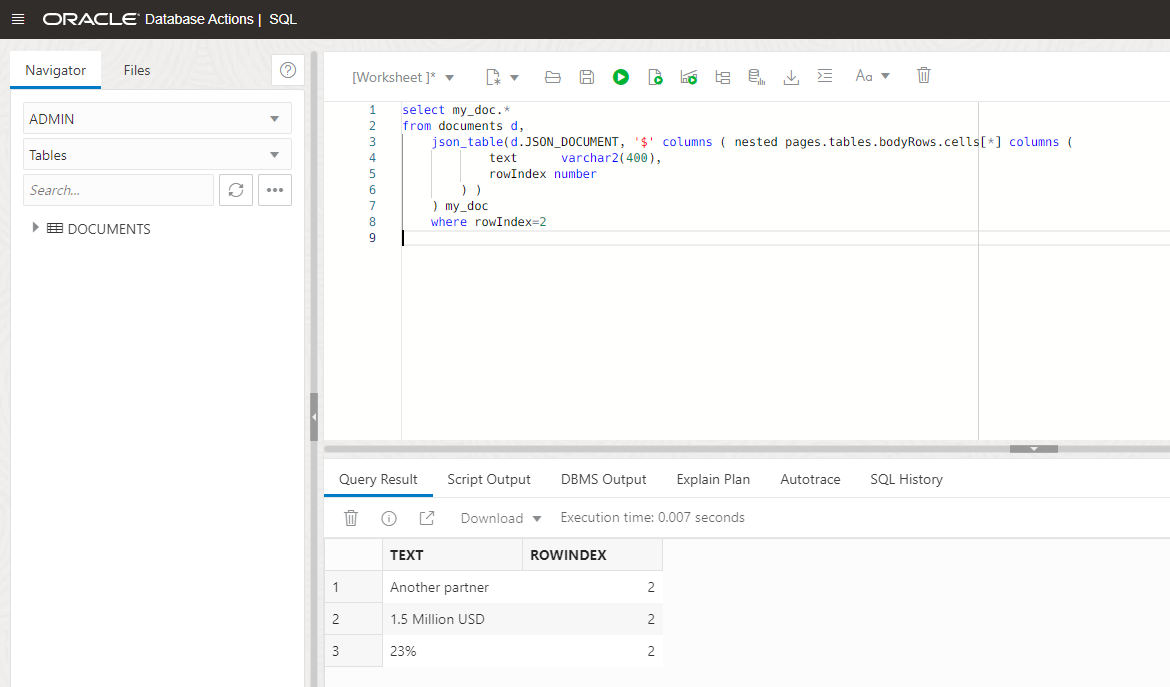The image size is (1170, 687).
Task: Clear the worksheet using the trash icon
Action: point(923,75)
